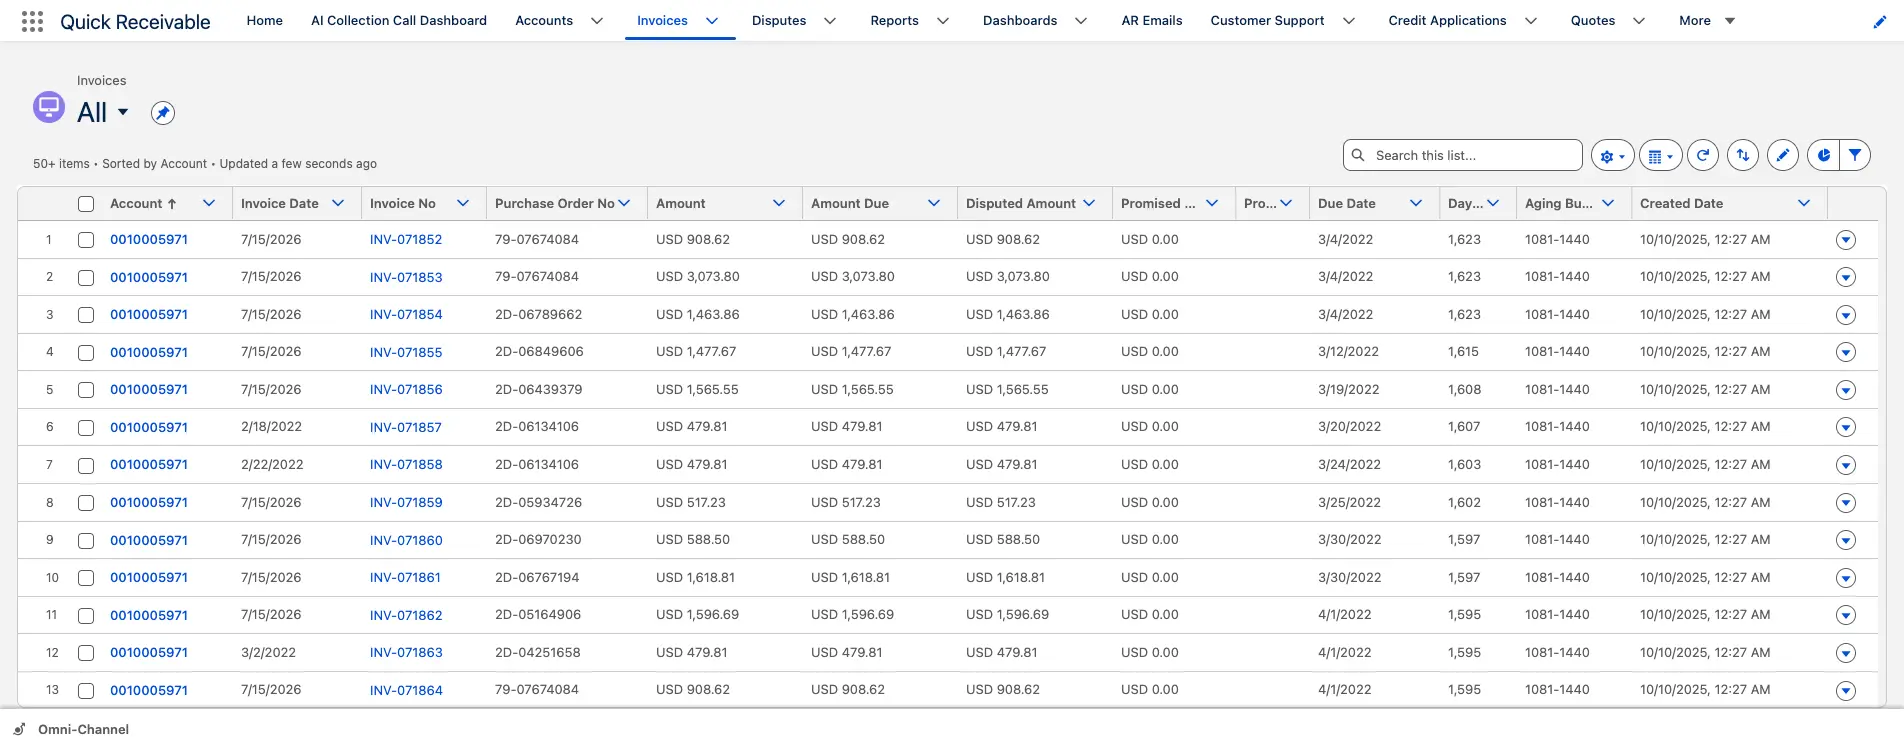The width and height of the screenshot is (1904, 749).
Task: Expand the Disputes nav dropdown chevron
Action: 830,21
